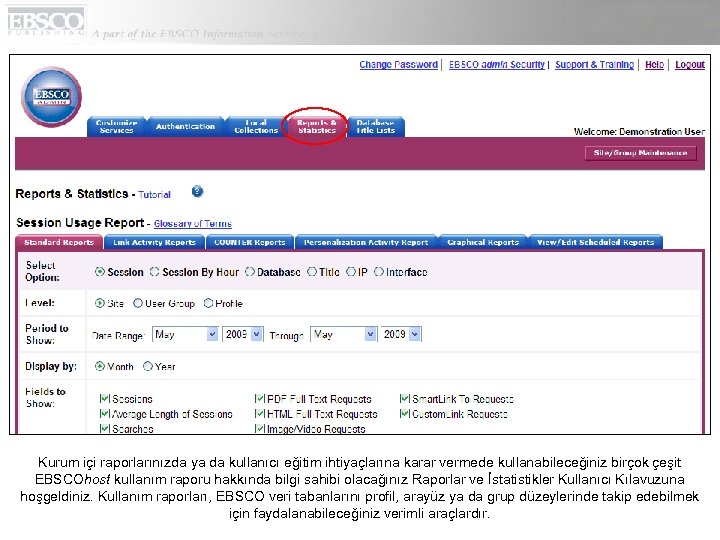Click the 'Session Usage Report' heading
This screenshot has height=540, width=720.
(80, 223)
